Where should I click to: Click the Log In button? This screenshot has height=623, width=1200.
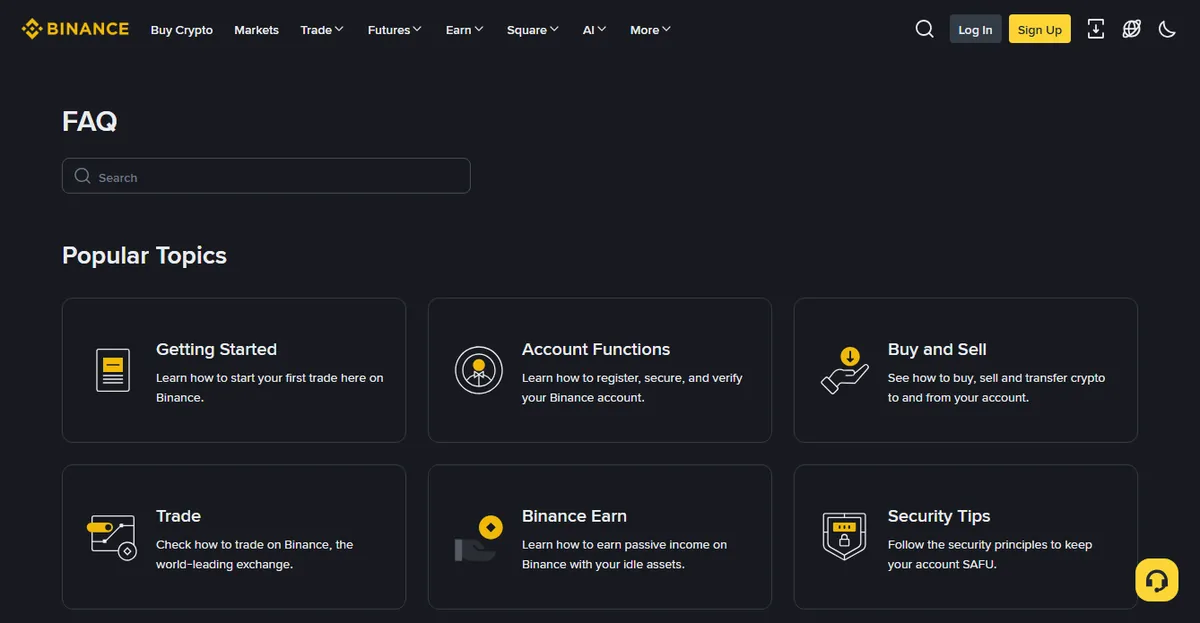pyautogui.click(x=975, y=29)
